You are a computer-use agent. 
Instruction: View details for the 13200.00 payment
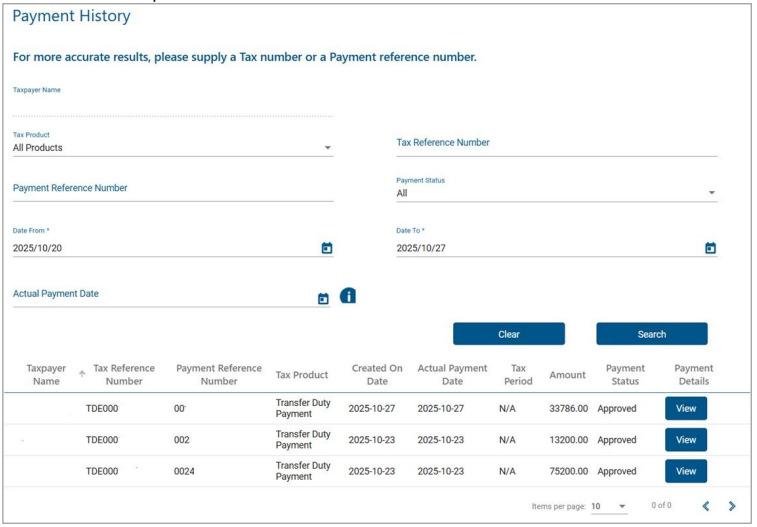pos(685,440)
